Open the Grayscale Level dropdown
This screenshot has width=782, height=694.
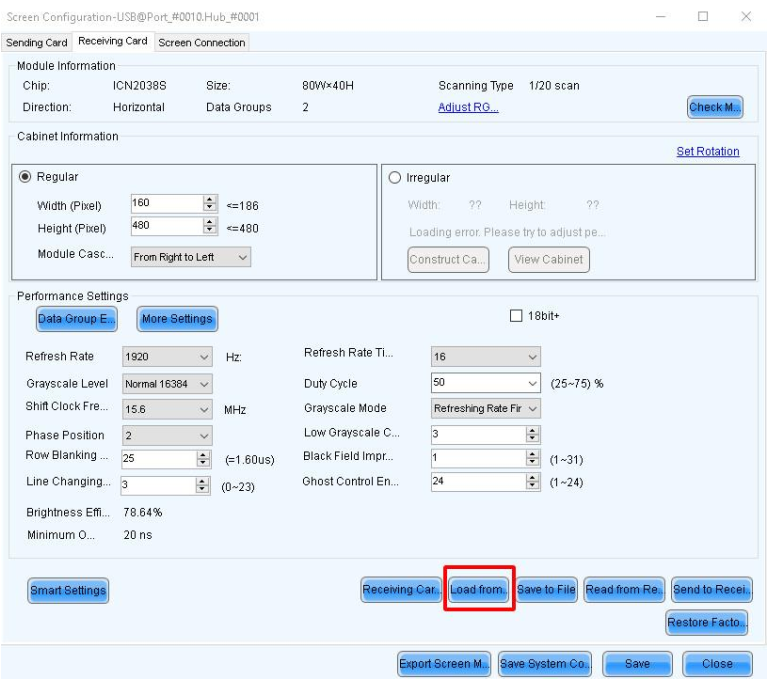pos(167,383)
